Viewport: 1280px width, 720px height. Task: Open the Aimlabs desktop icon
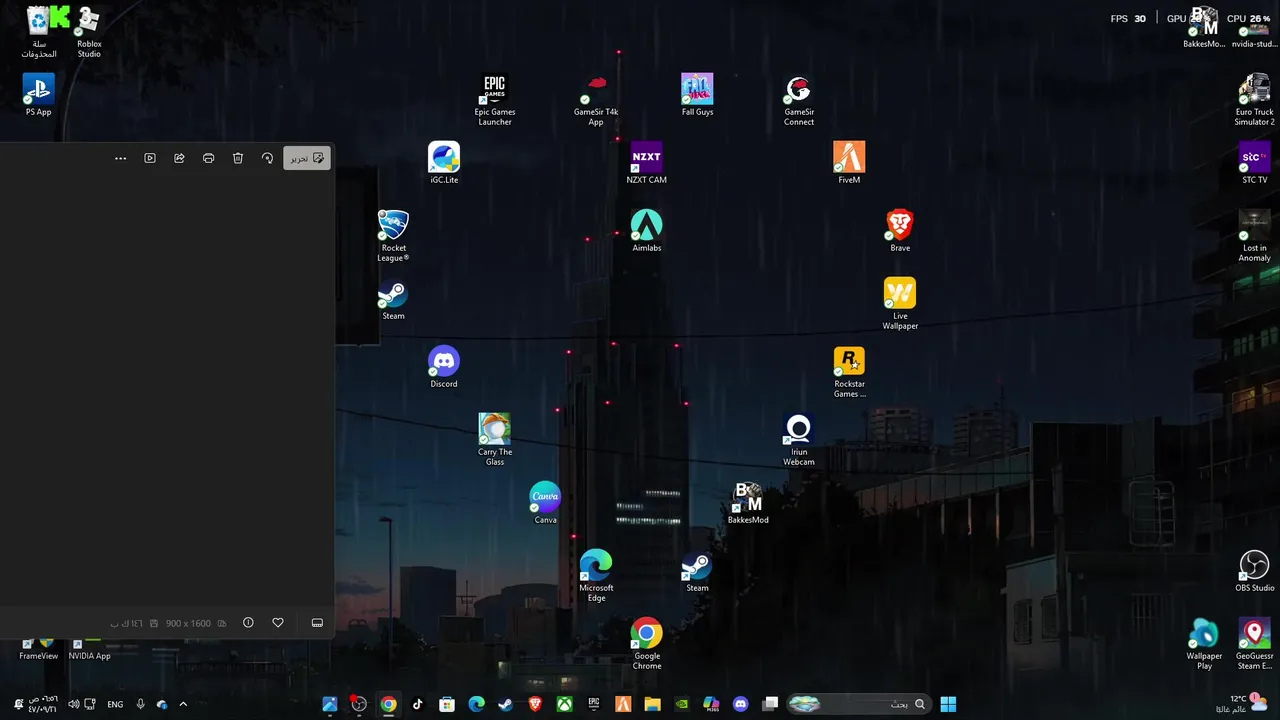(x=646, y=231)
